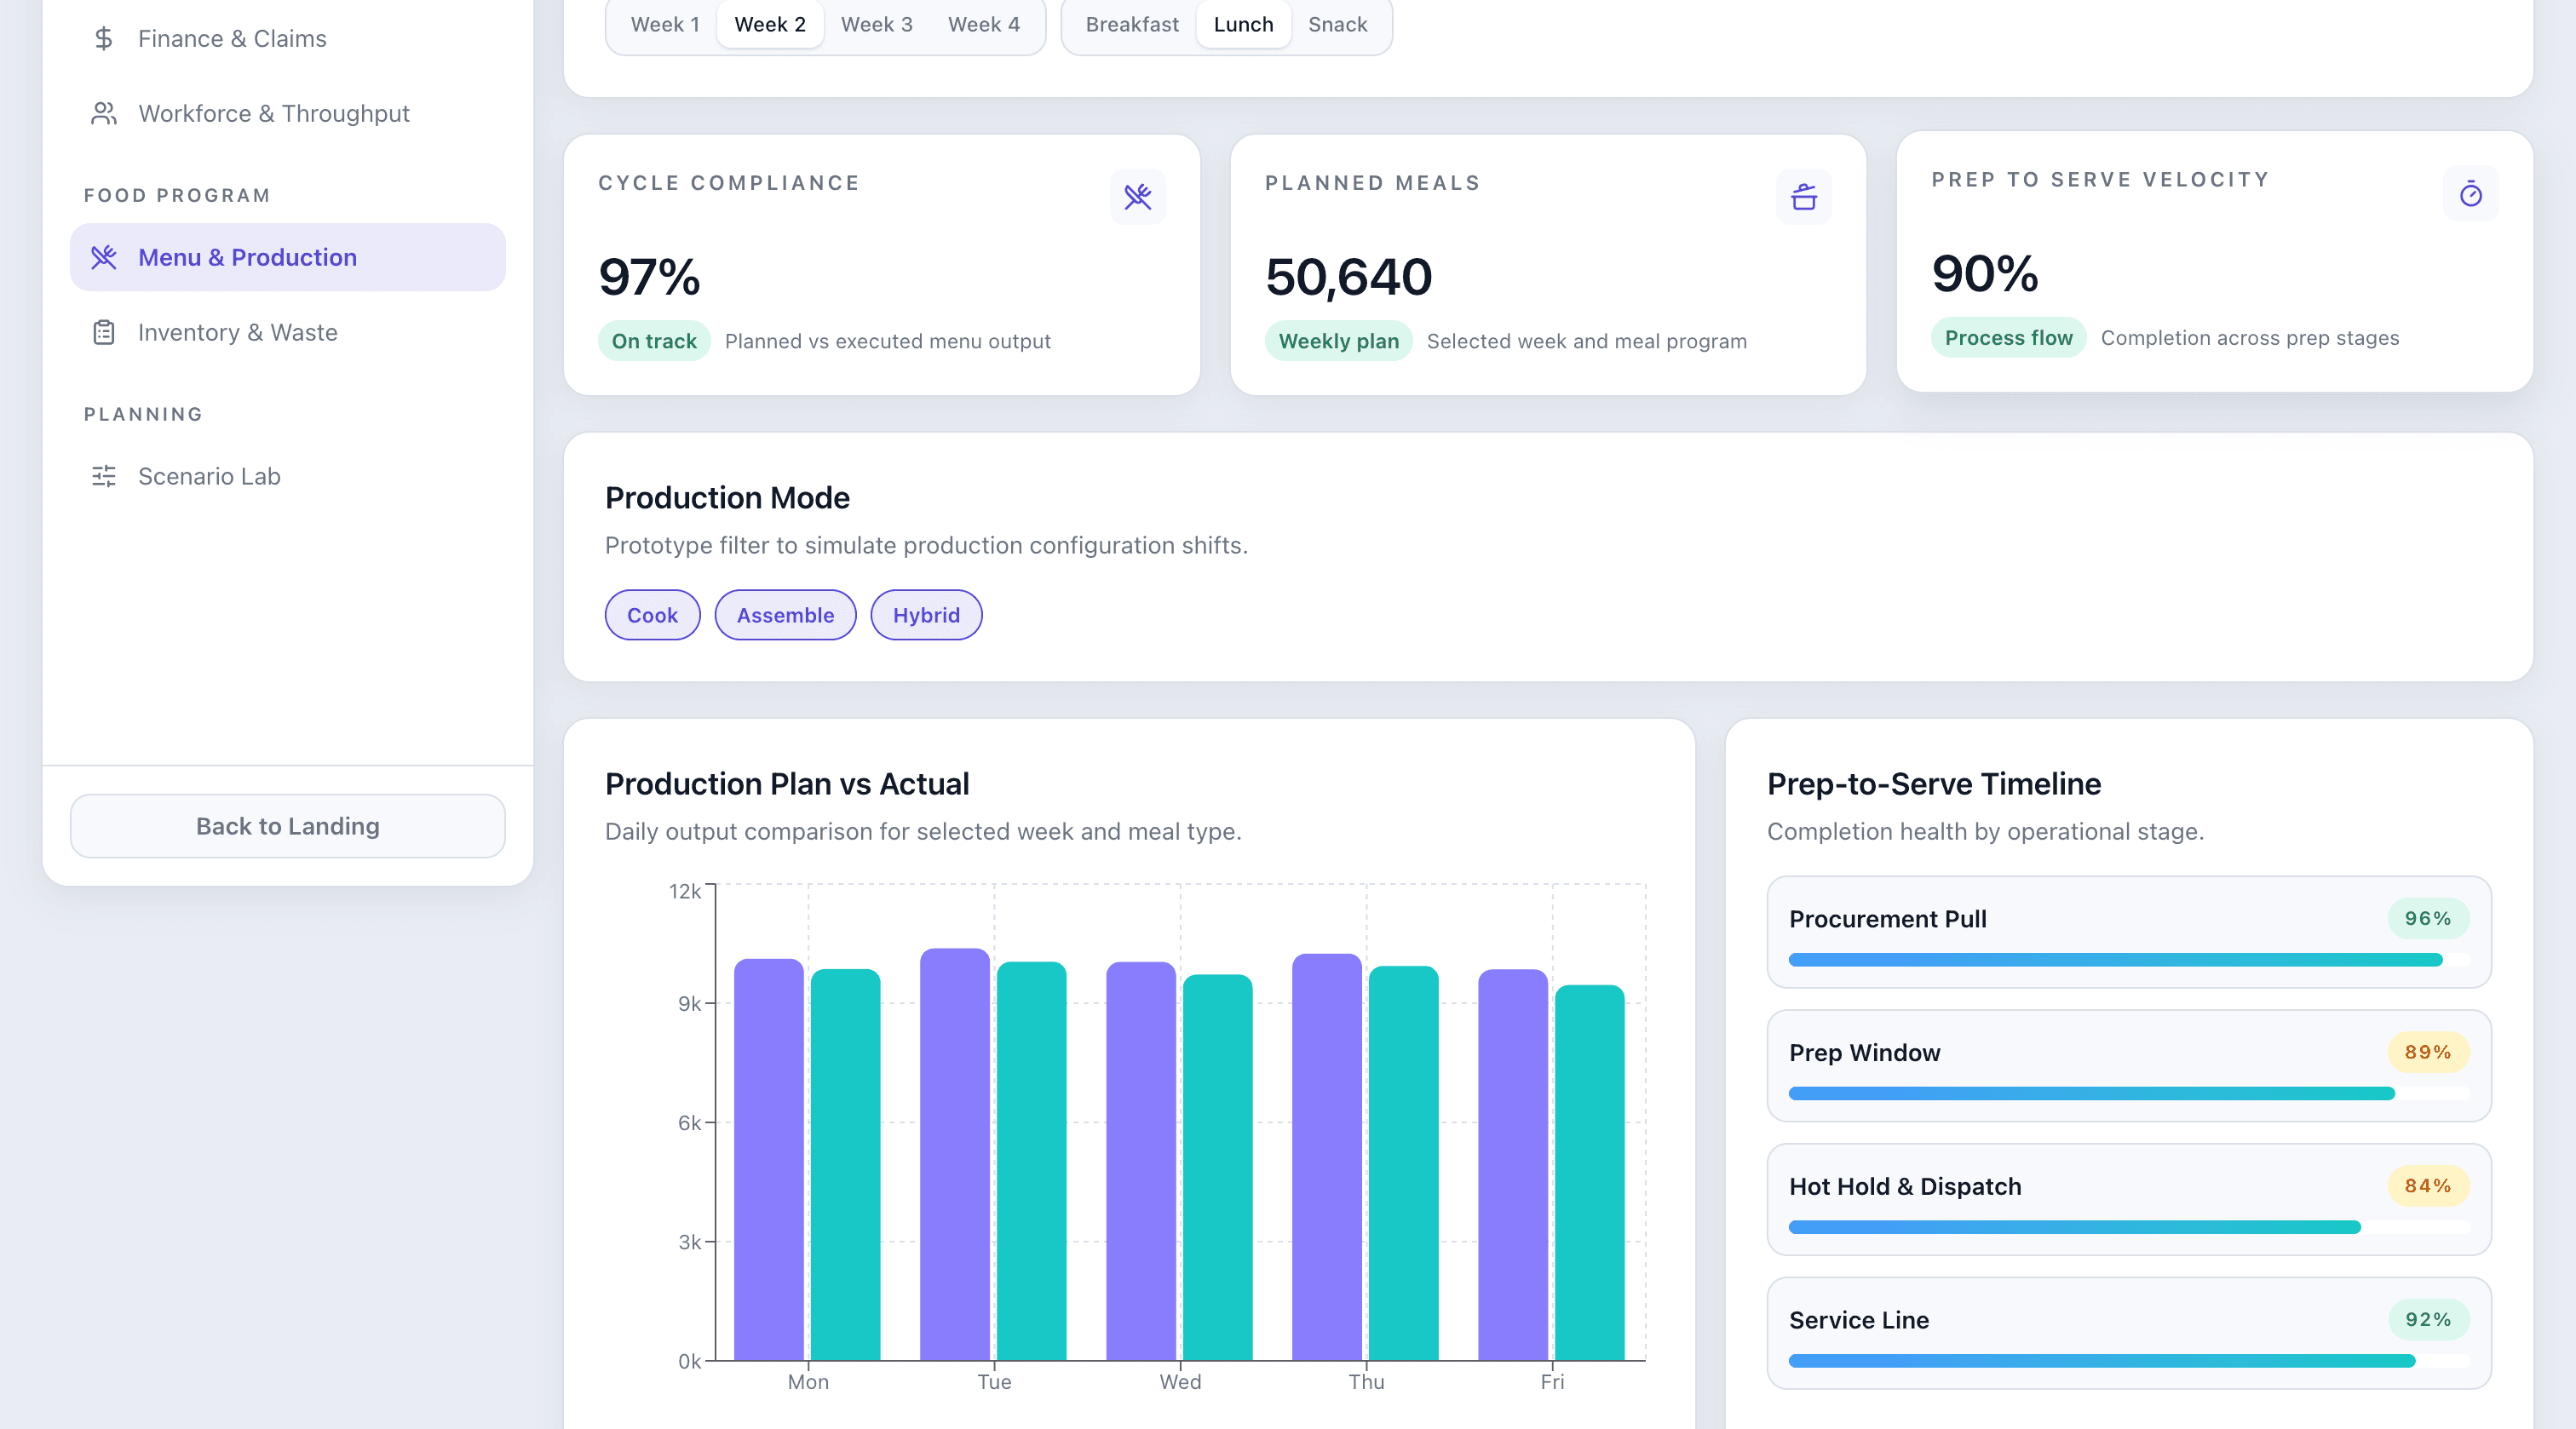The height and width of the screenshot is (1429, 2576).
Task: Switch to the Week 3 tab
Action: [876, 24]
